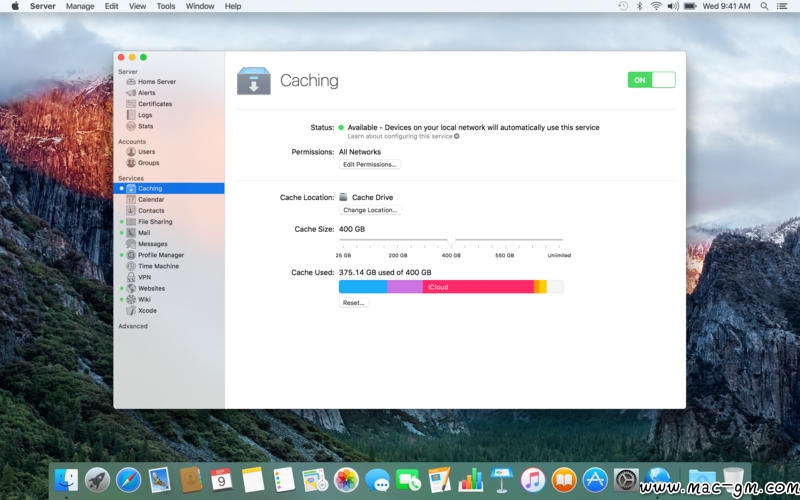Click the '375.14 GB used of 400 GB' text
Image resolution: width=800 pixels, height=500 pixels.
pos(385,272)
